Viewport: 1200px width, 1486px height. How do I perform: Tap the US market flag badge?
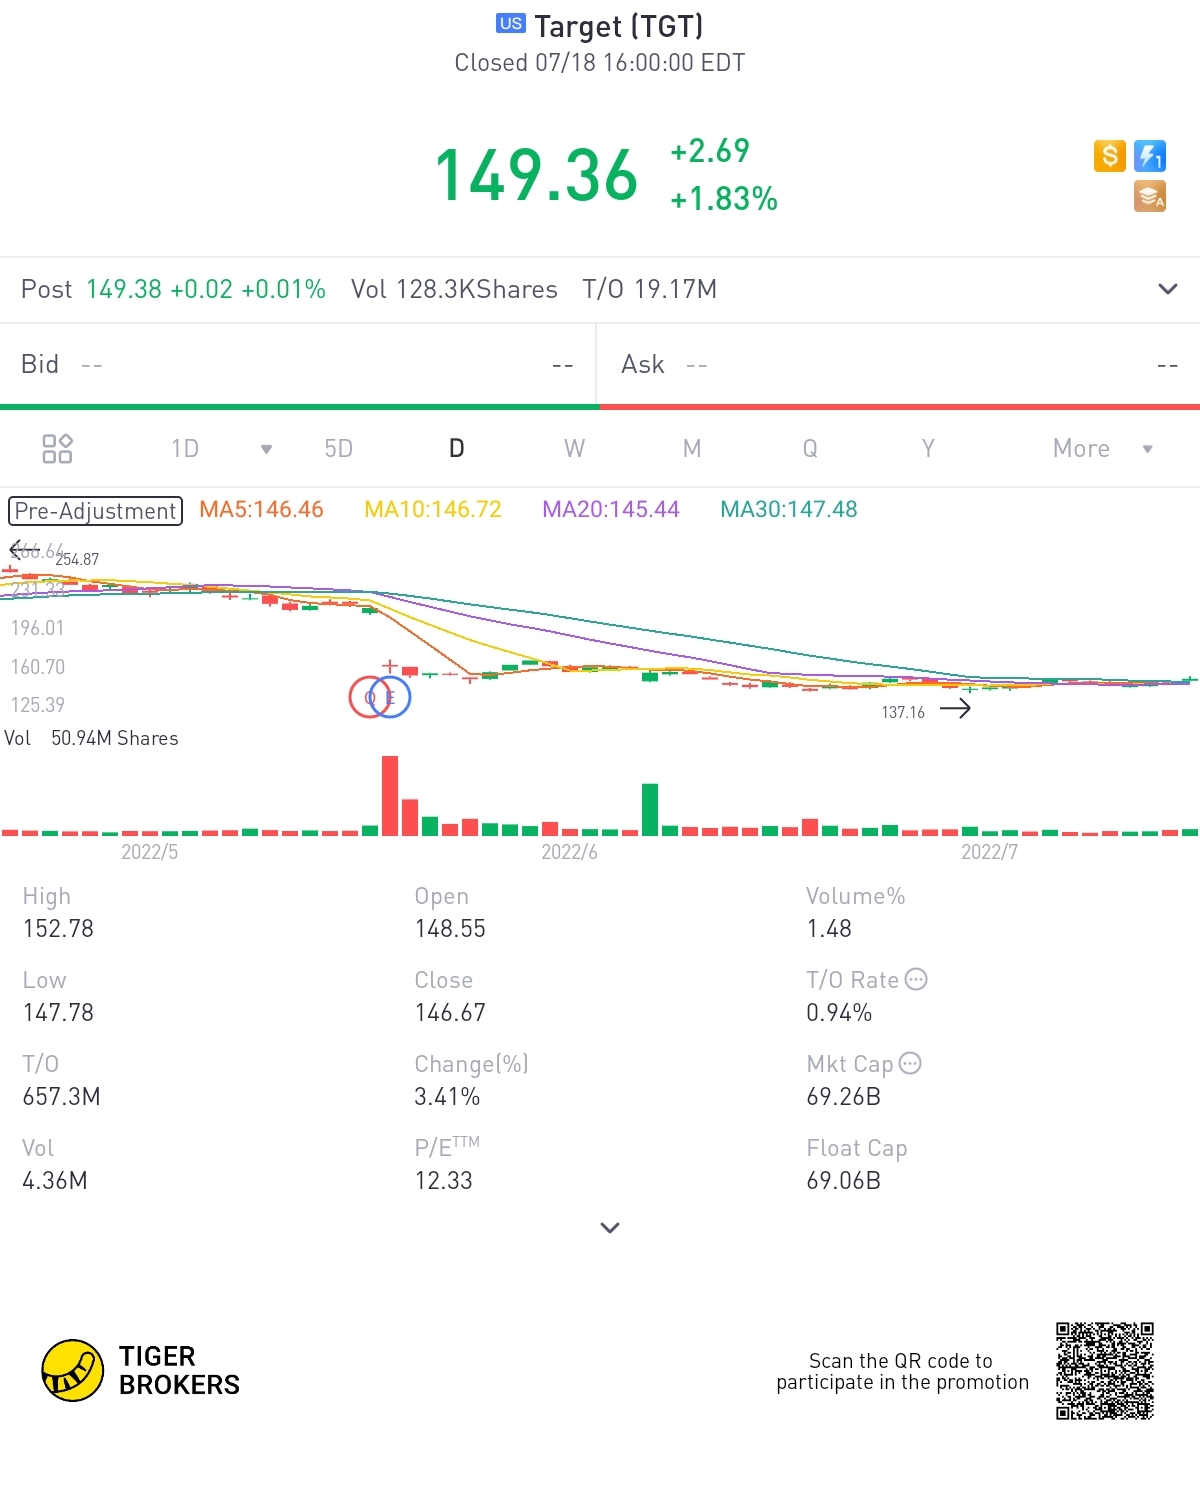click(510, 23)
